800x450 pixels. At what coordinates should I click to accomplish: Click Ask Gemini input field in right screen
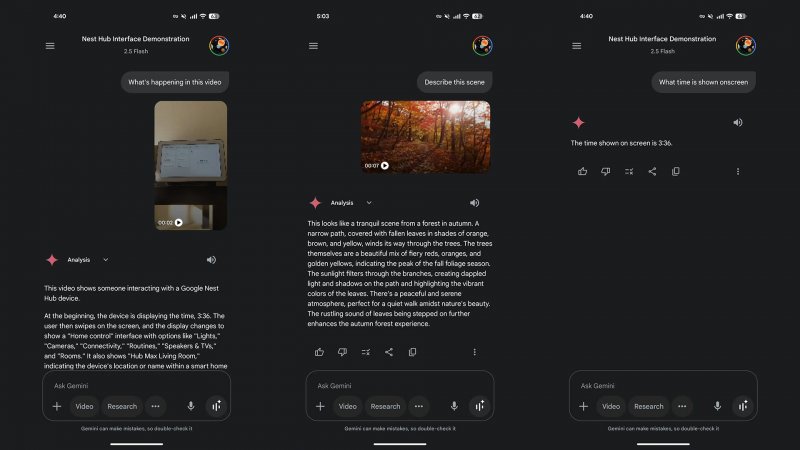click(x=663, y=386)
